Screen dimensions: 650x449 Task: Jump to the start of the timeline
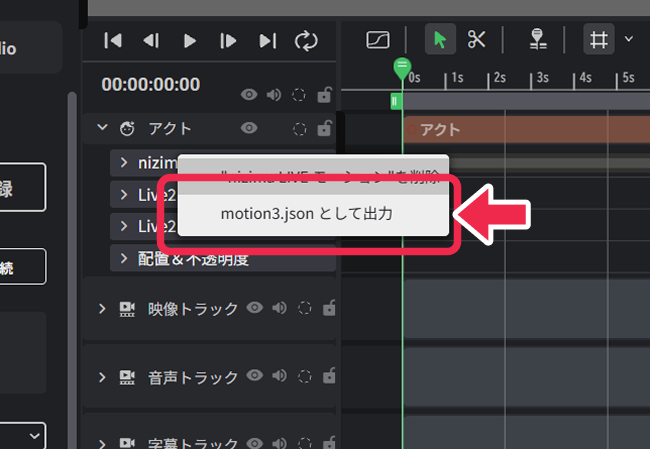tap(113, 41)
